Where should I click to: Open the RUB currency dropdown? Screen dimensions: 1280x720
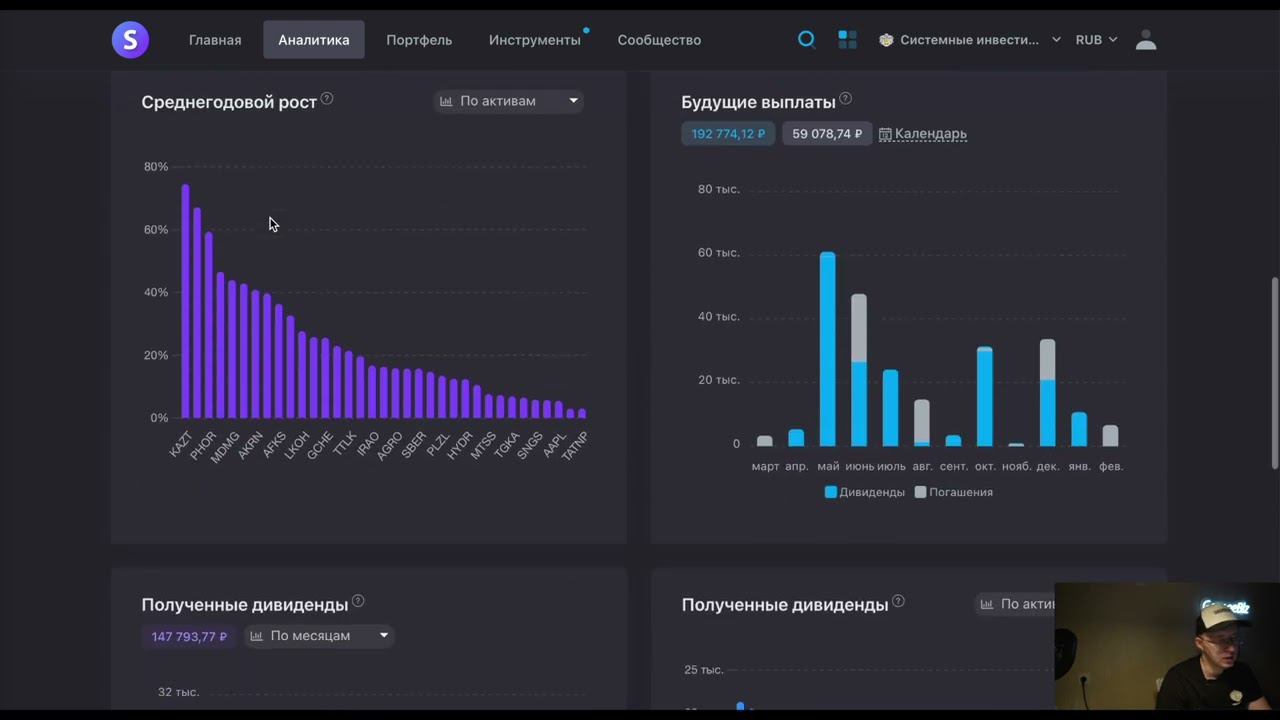tap(1096, 40)
